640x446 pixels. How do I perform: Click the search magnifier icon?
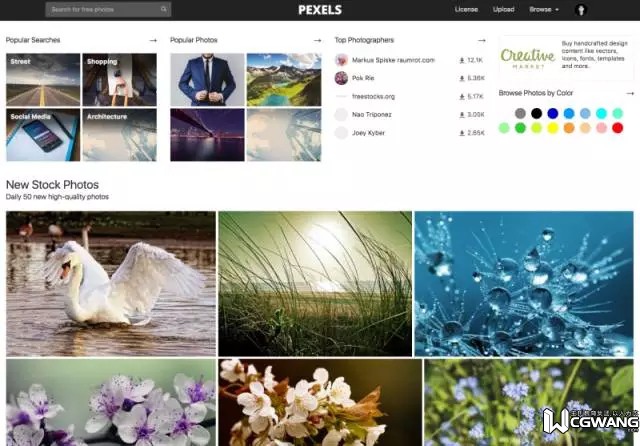(164, 9)
